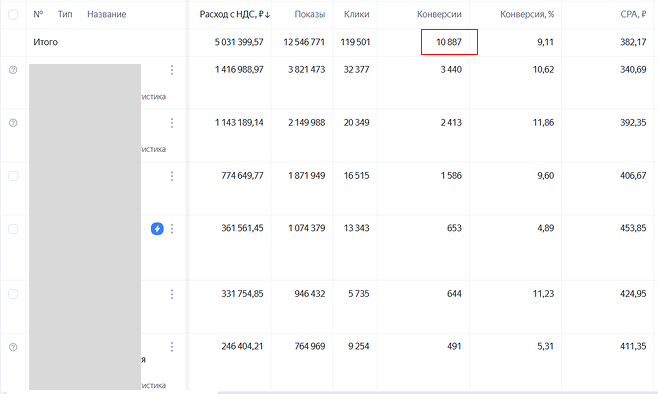
Task: Check the box for 361 561,45 campaign row
Action: tap(13, 229)
